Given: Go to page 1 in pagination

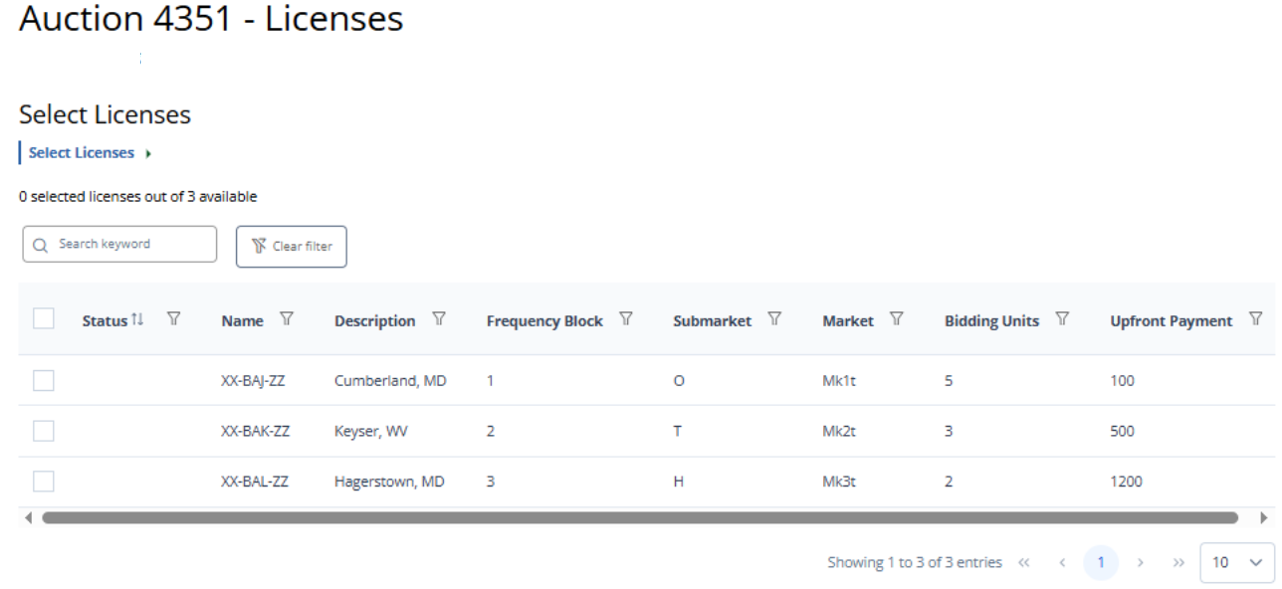Looking at the screenshot, I should click(1101, 563).
